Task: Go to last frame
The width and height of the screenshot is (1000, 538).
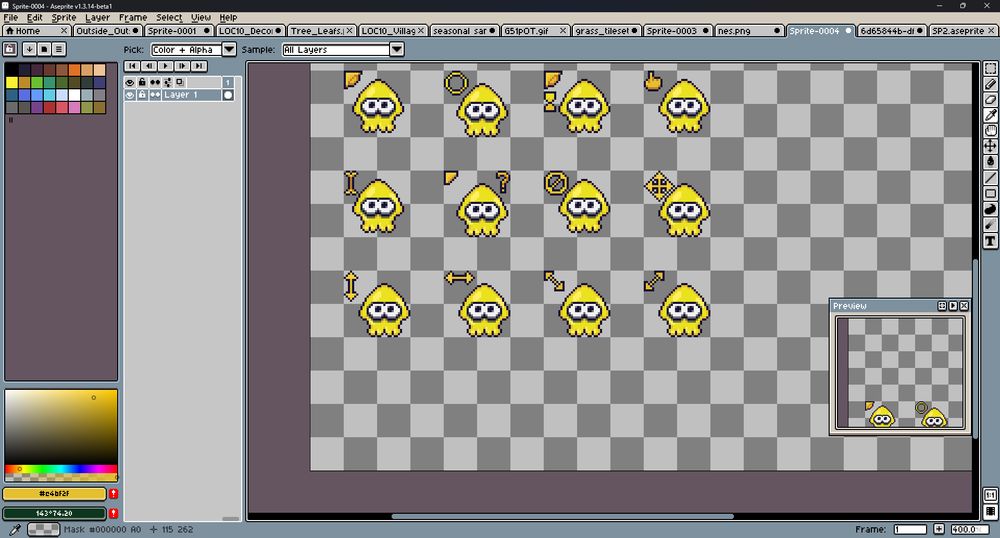Action: (198, 66)
